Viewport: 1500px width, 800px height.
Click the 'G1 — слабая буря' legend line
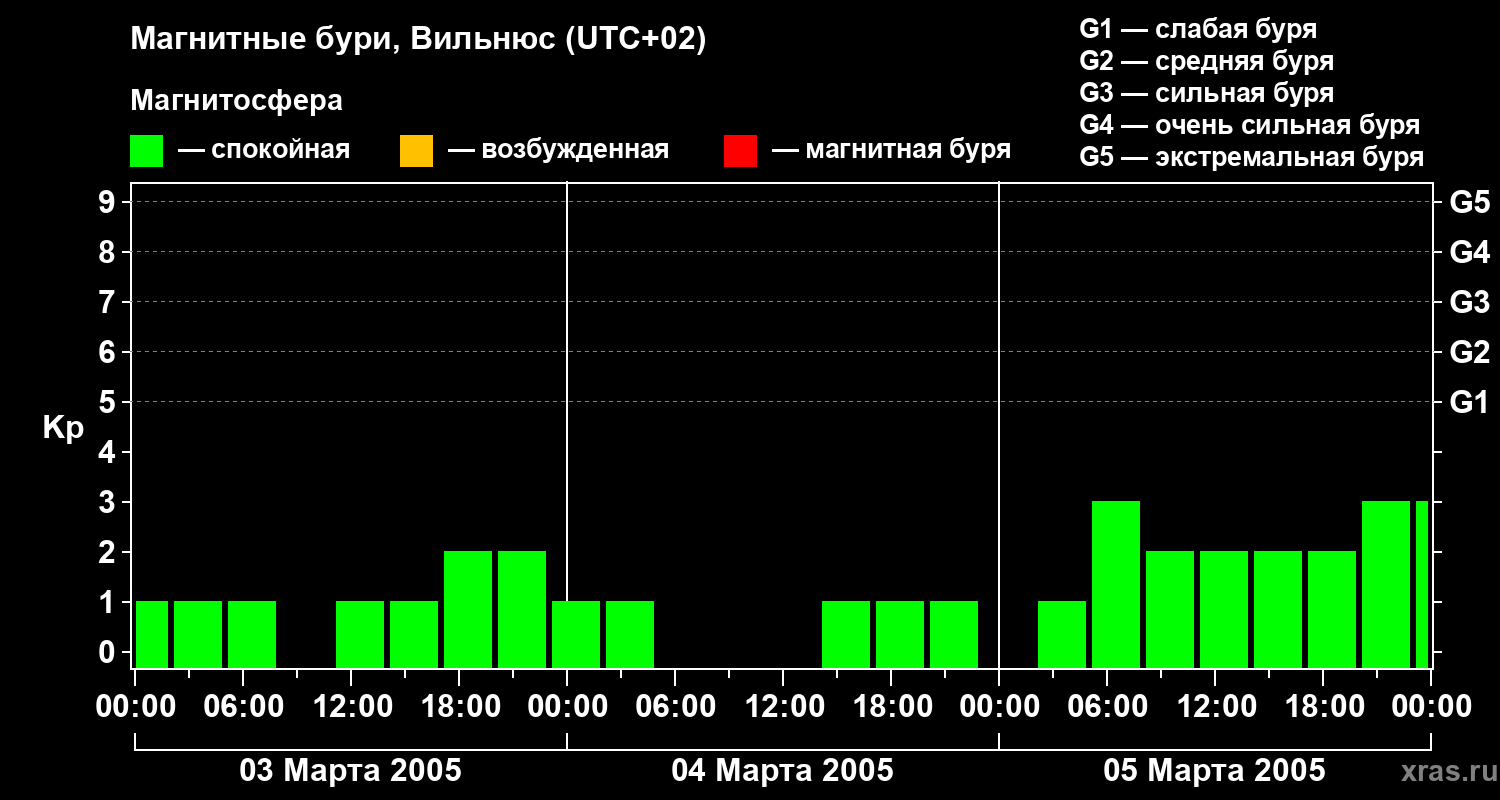pyautogui.click(x=1198, y=29)
